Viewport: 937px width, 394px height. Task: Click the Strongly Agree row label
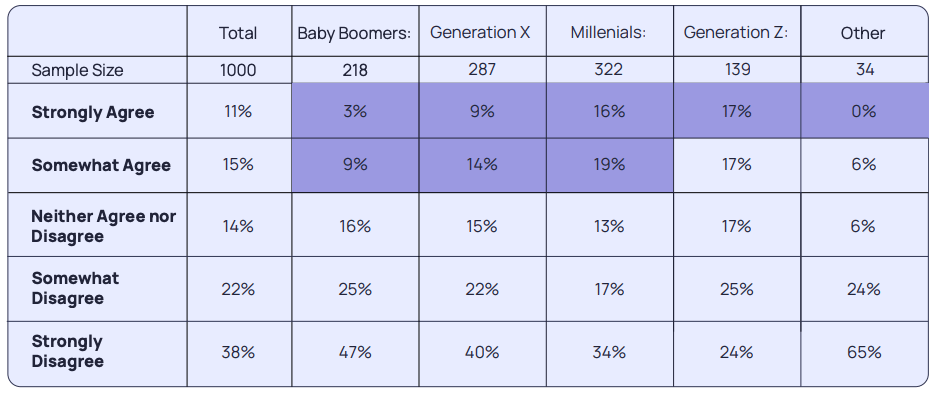point(93,112)
